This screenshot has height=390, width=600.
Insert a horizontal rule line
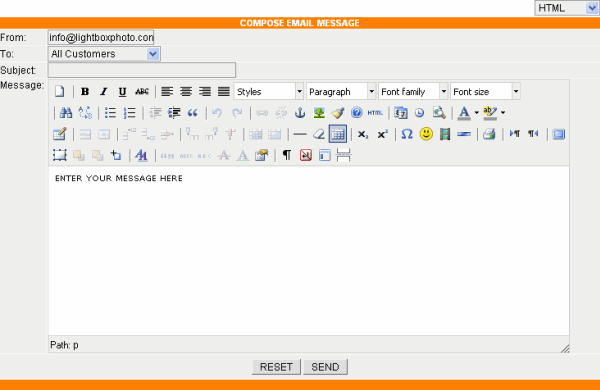pos(300,134)
